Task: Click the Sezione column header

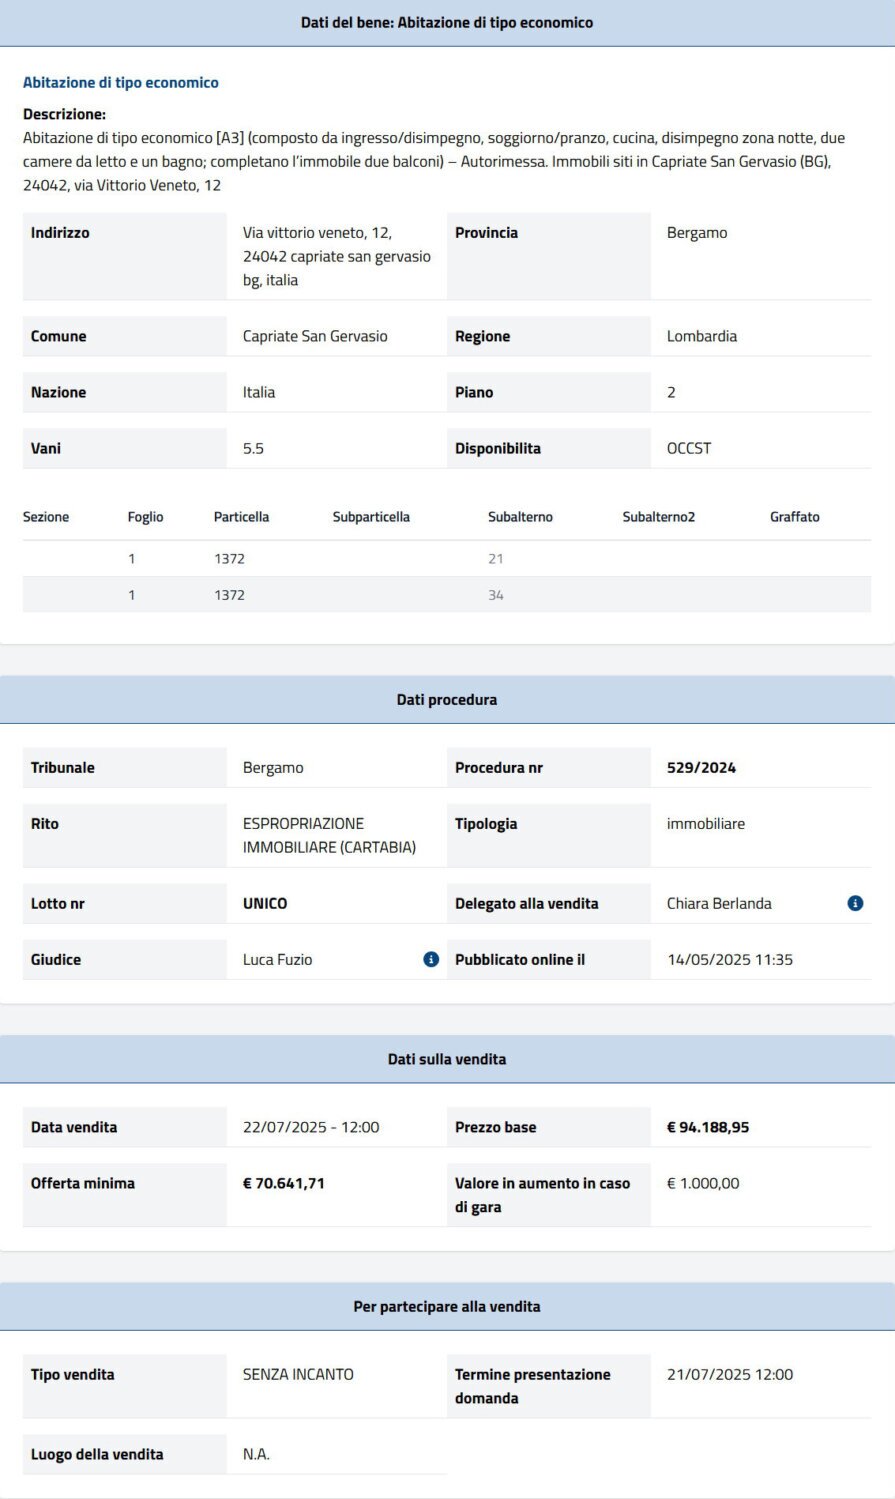Action: point(46,517)
